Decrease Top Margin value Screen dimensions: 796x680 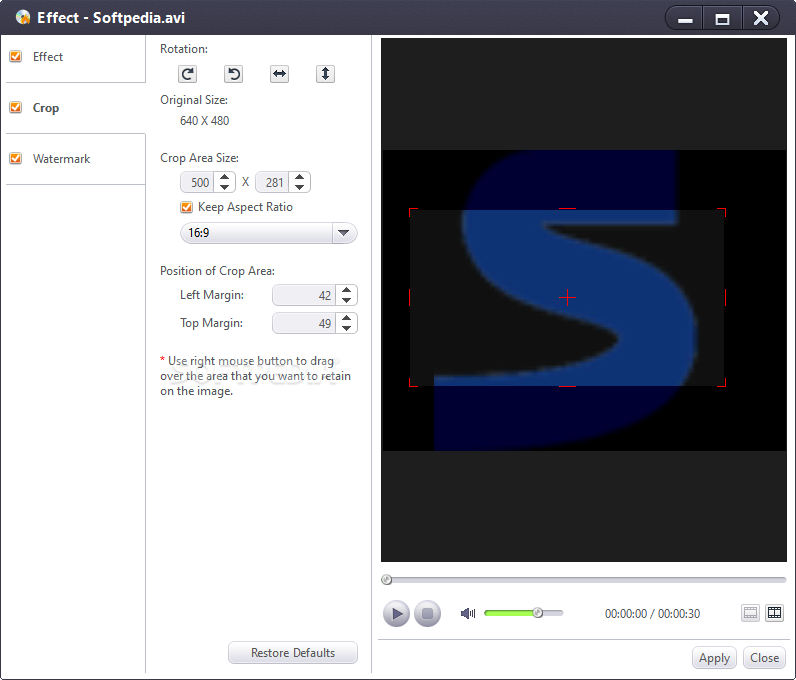(346, 329)
